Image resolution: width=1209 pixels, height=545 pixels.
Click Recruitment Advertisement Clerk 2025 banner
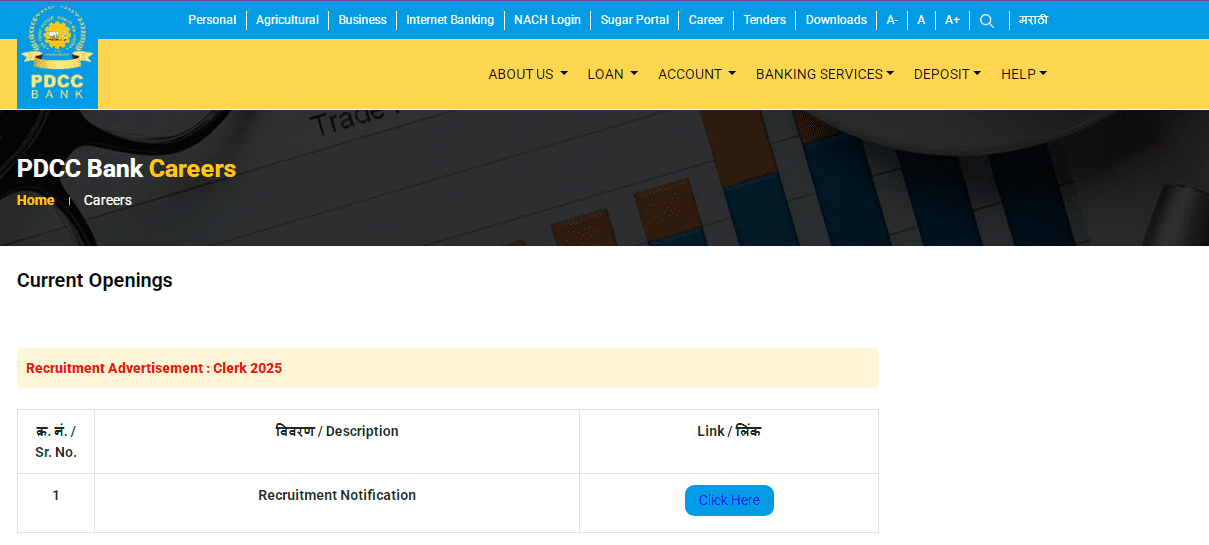pyautogui.click(x=154, y=368)
